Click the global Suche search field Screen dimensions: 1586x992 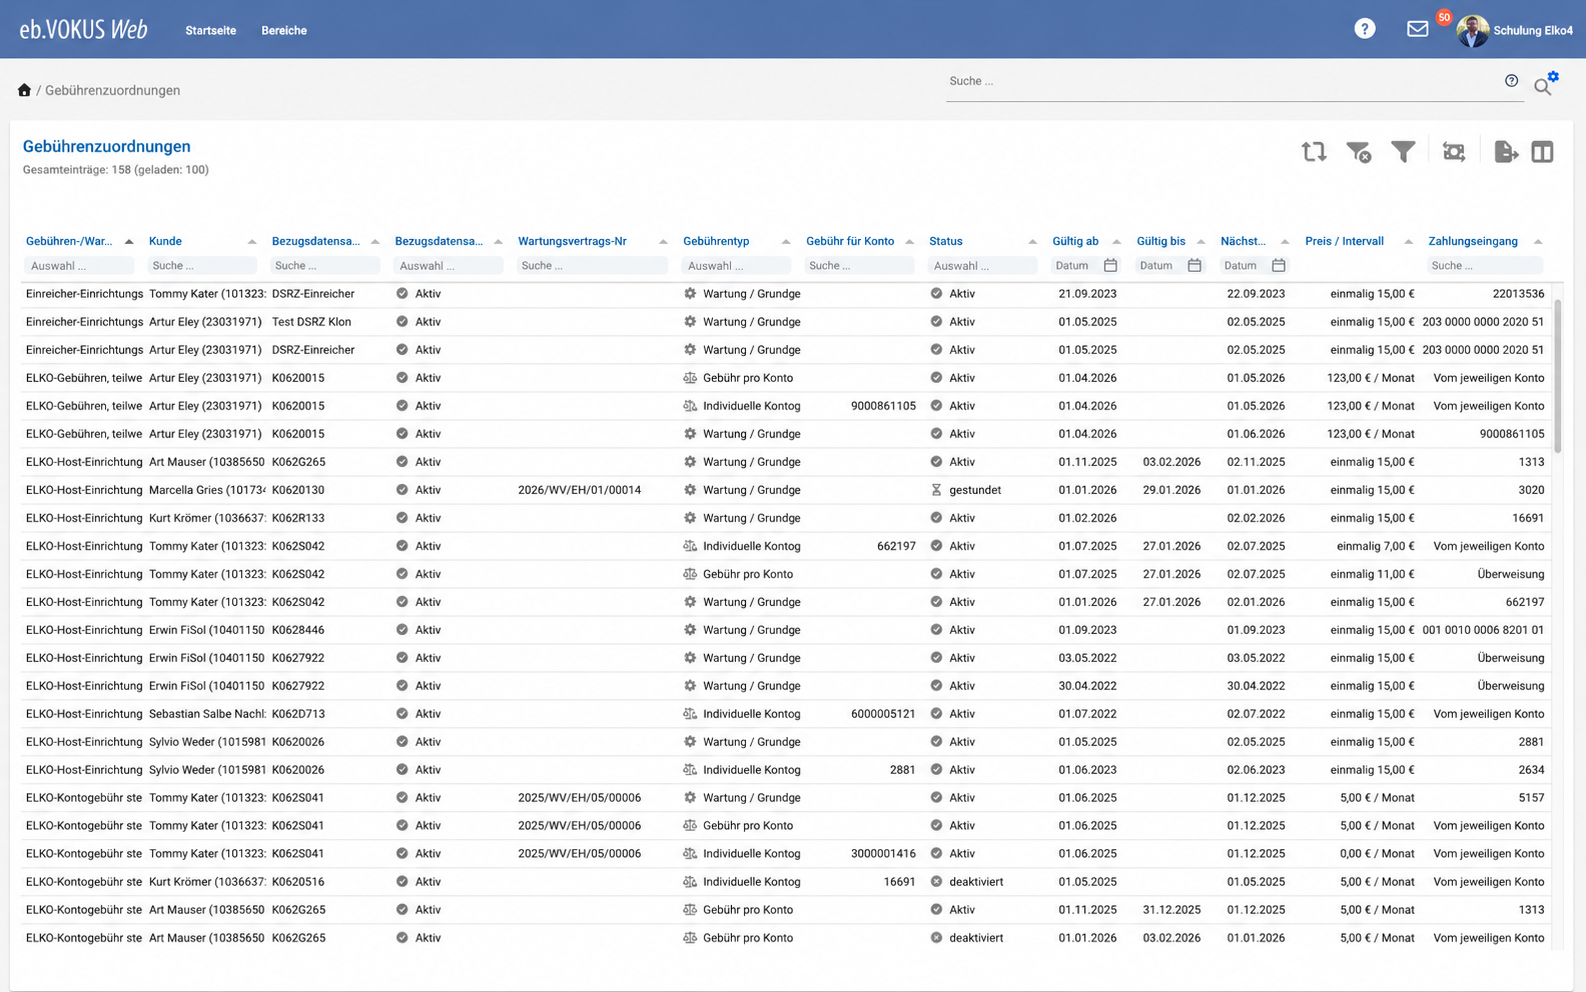[1224, 81]
